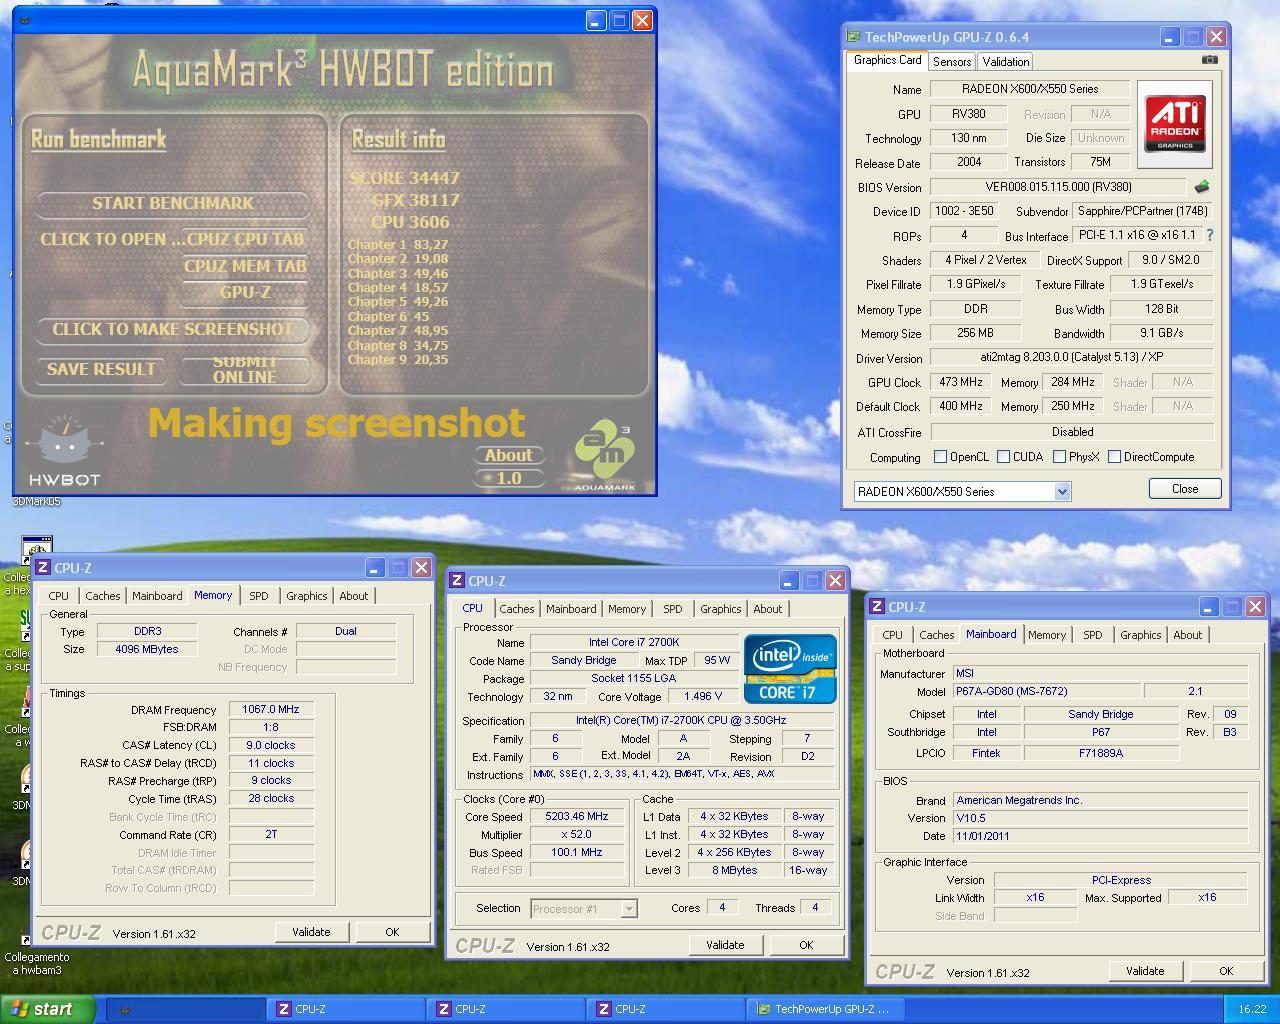Click the ATI Radeon logo in GPU-Z
Image resolution: width=1280 pixels, height=1024 pixels.
tap(1175, 123)
